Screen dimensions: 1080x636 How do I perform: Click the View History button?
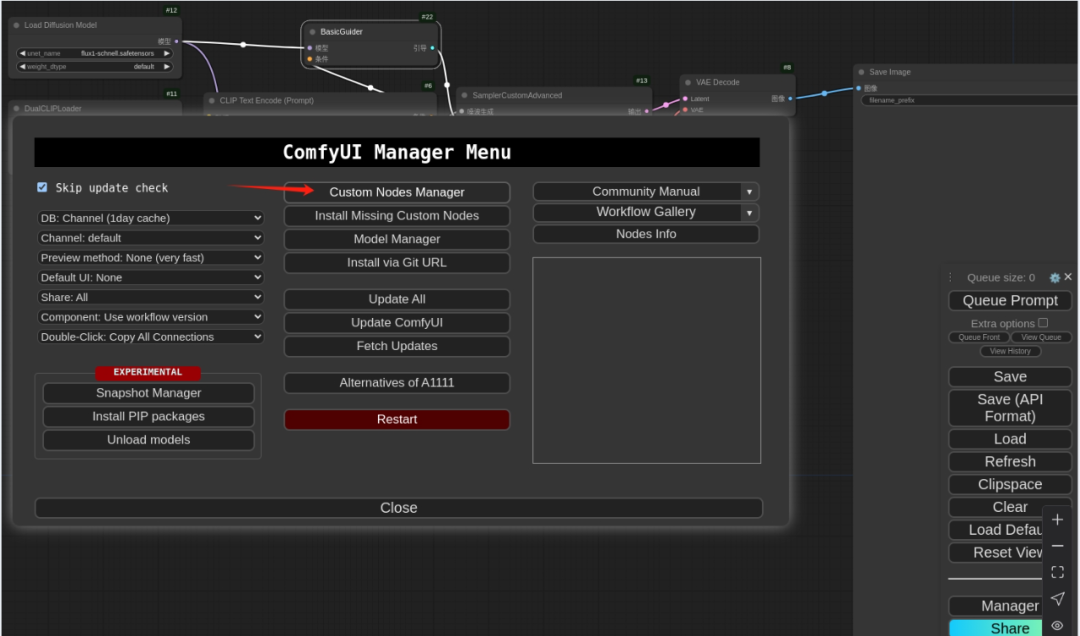[x=1010, y=351]
